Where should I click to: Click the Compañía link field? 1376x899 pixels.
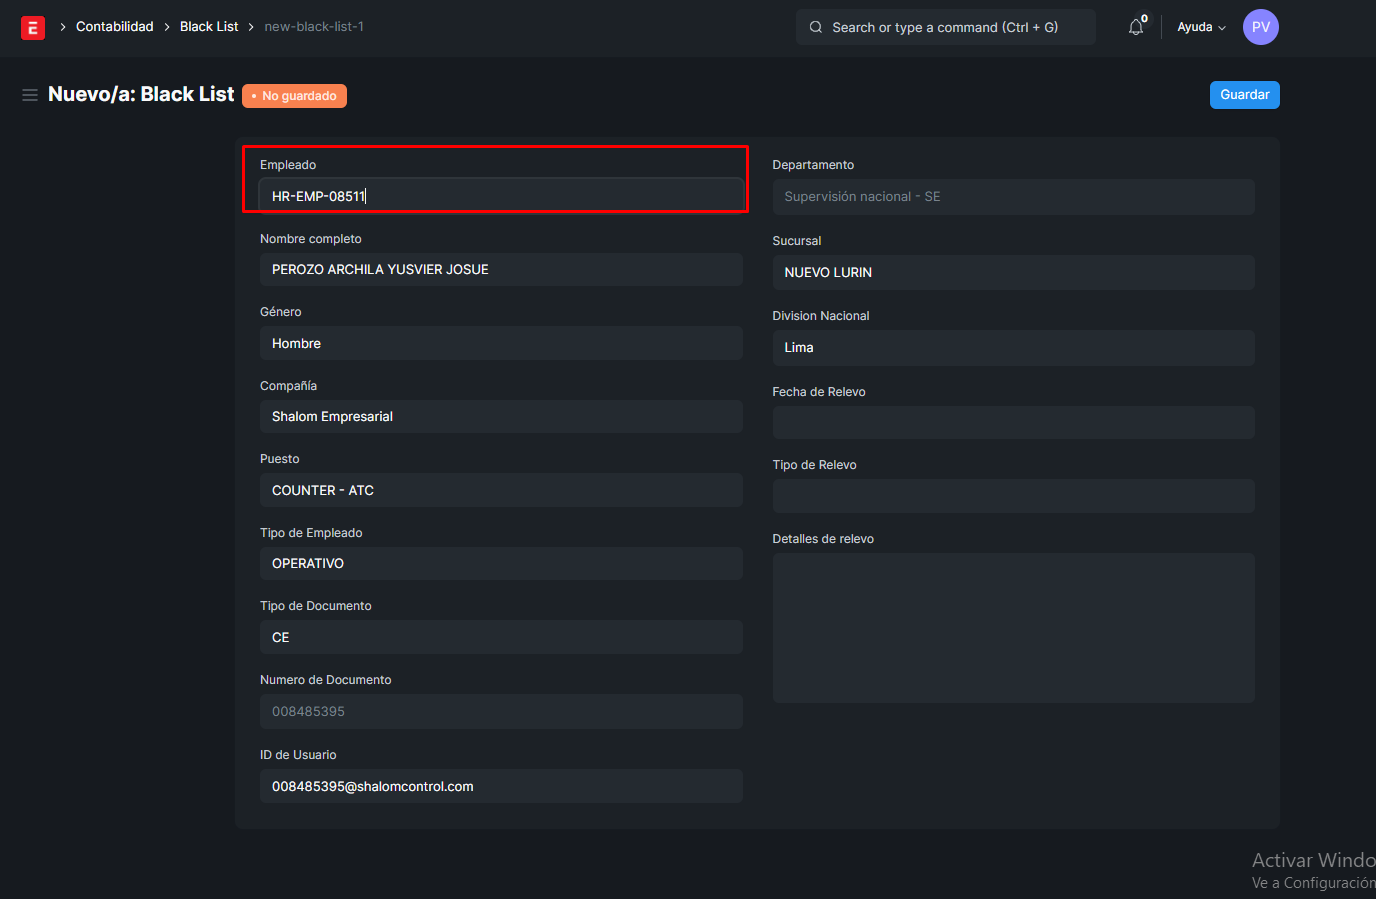point(500,417)
